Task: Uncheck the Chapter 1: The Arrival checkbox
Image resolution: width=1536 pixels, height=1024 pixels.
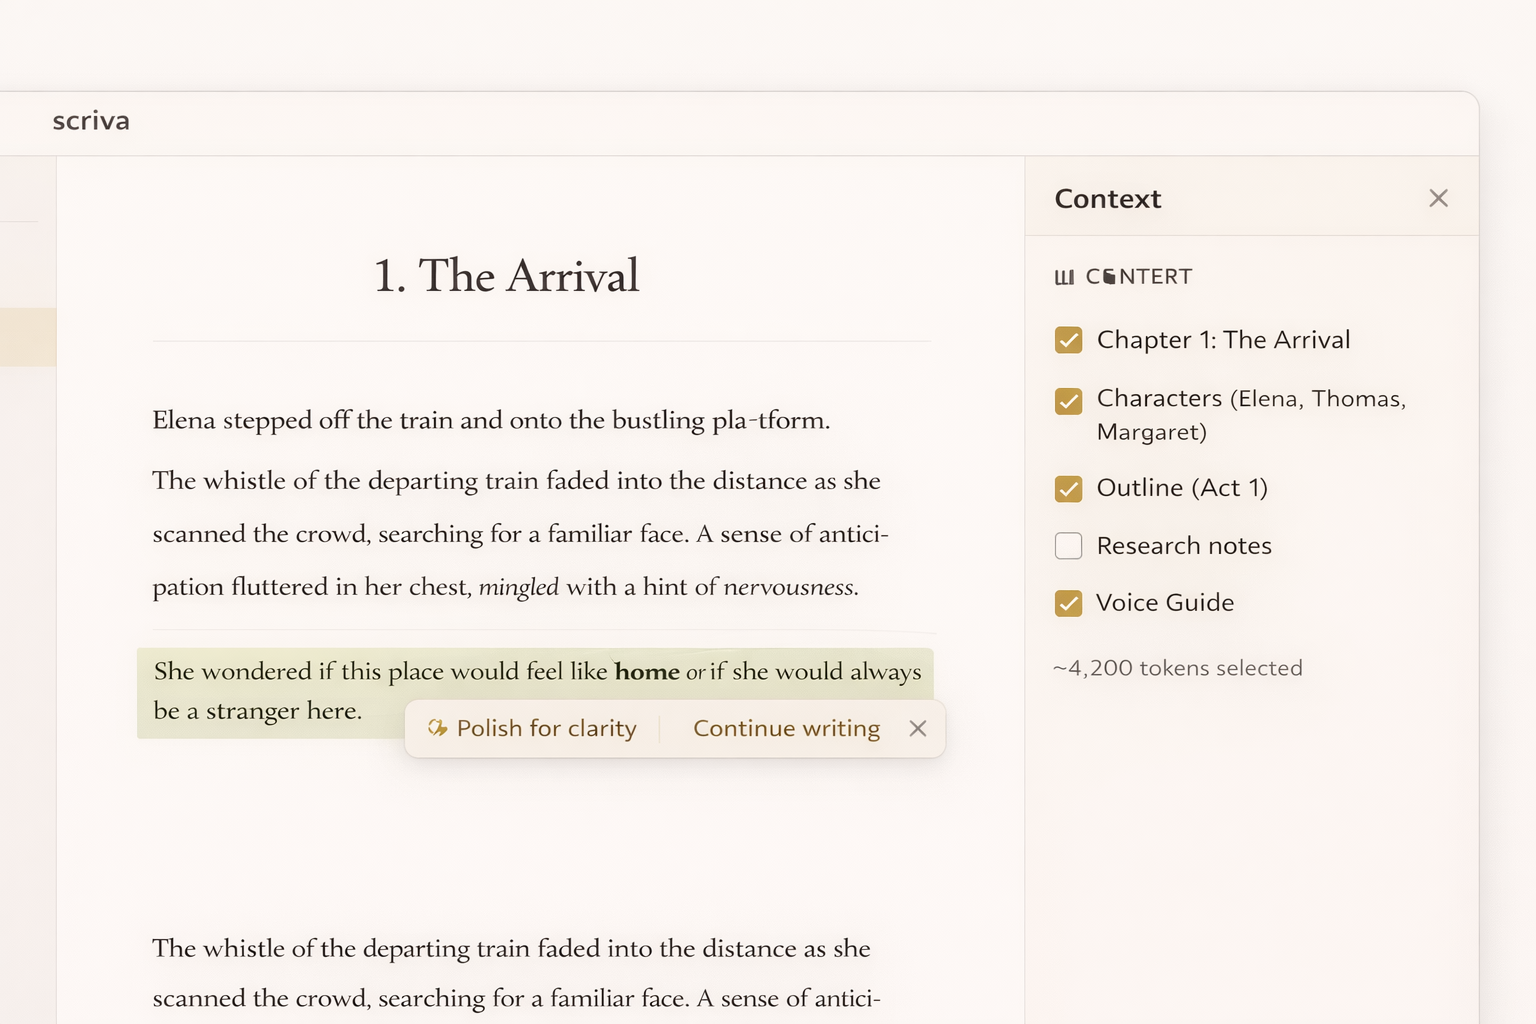Action: tap(1068, 340)
